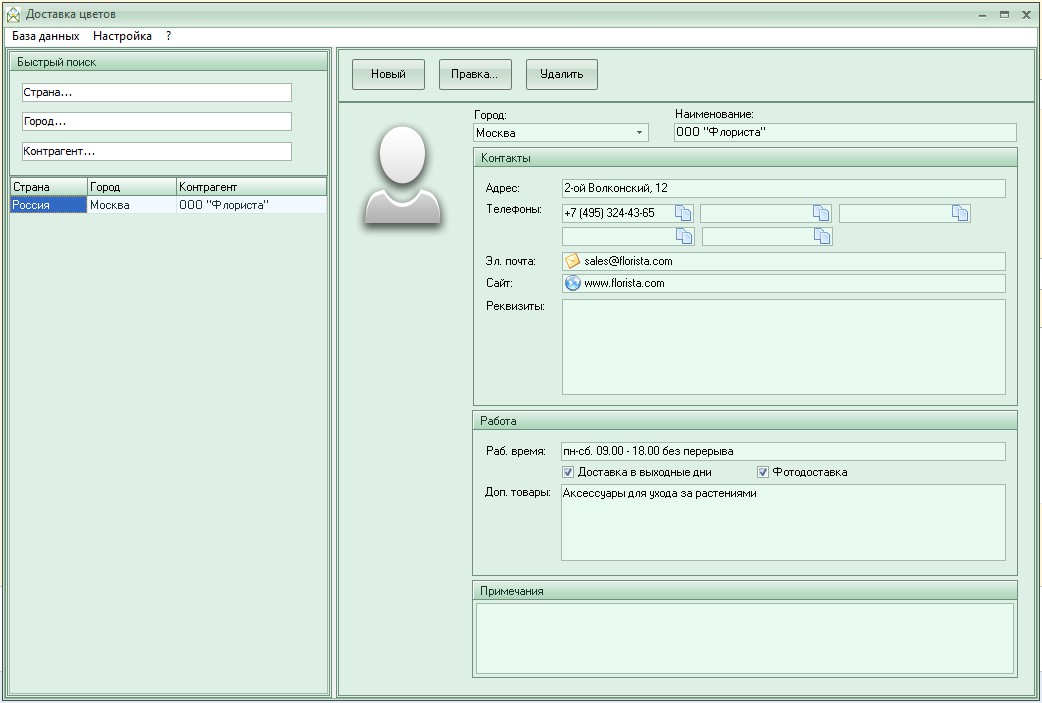Click the Реквизиты text area
1042x703 pixels.
click(x=783, y=347)
